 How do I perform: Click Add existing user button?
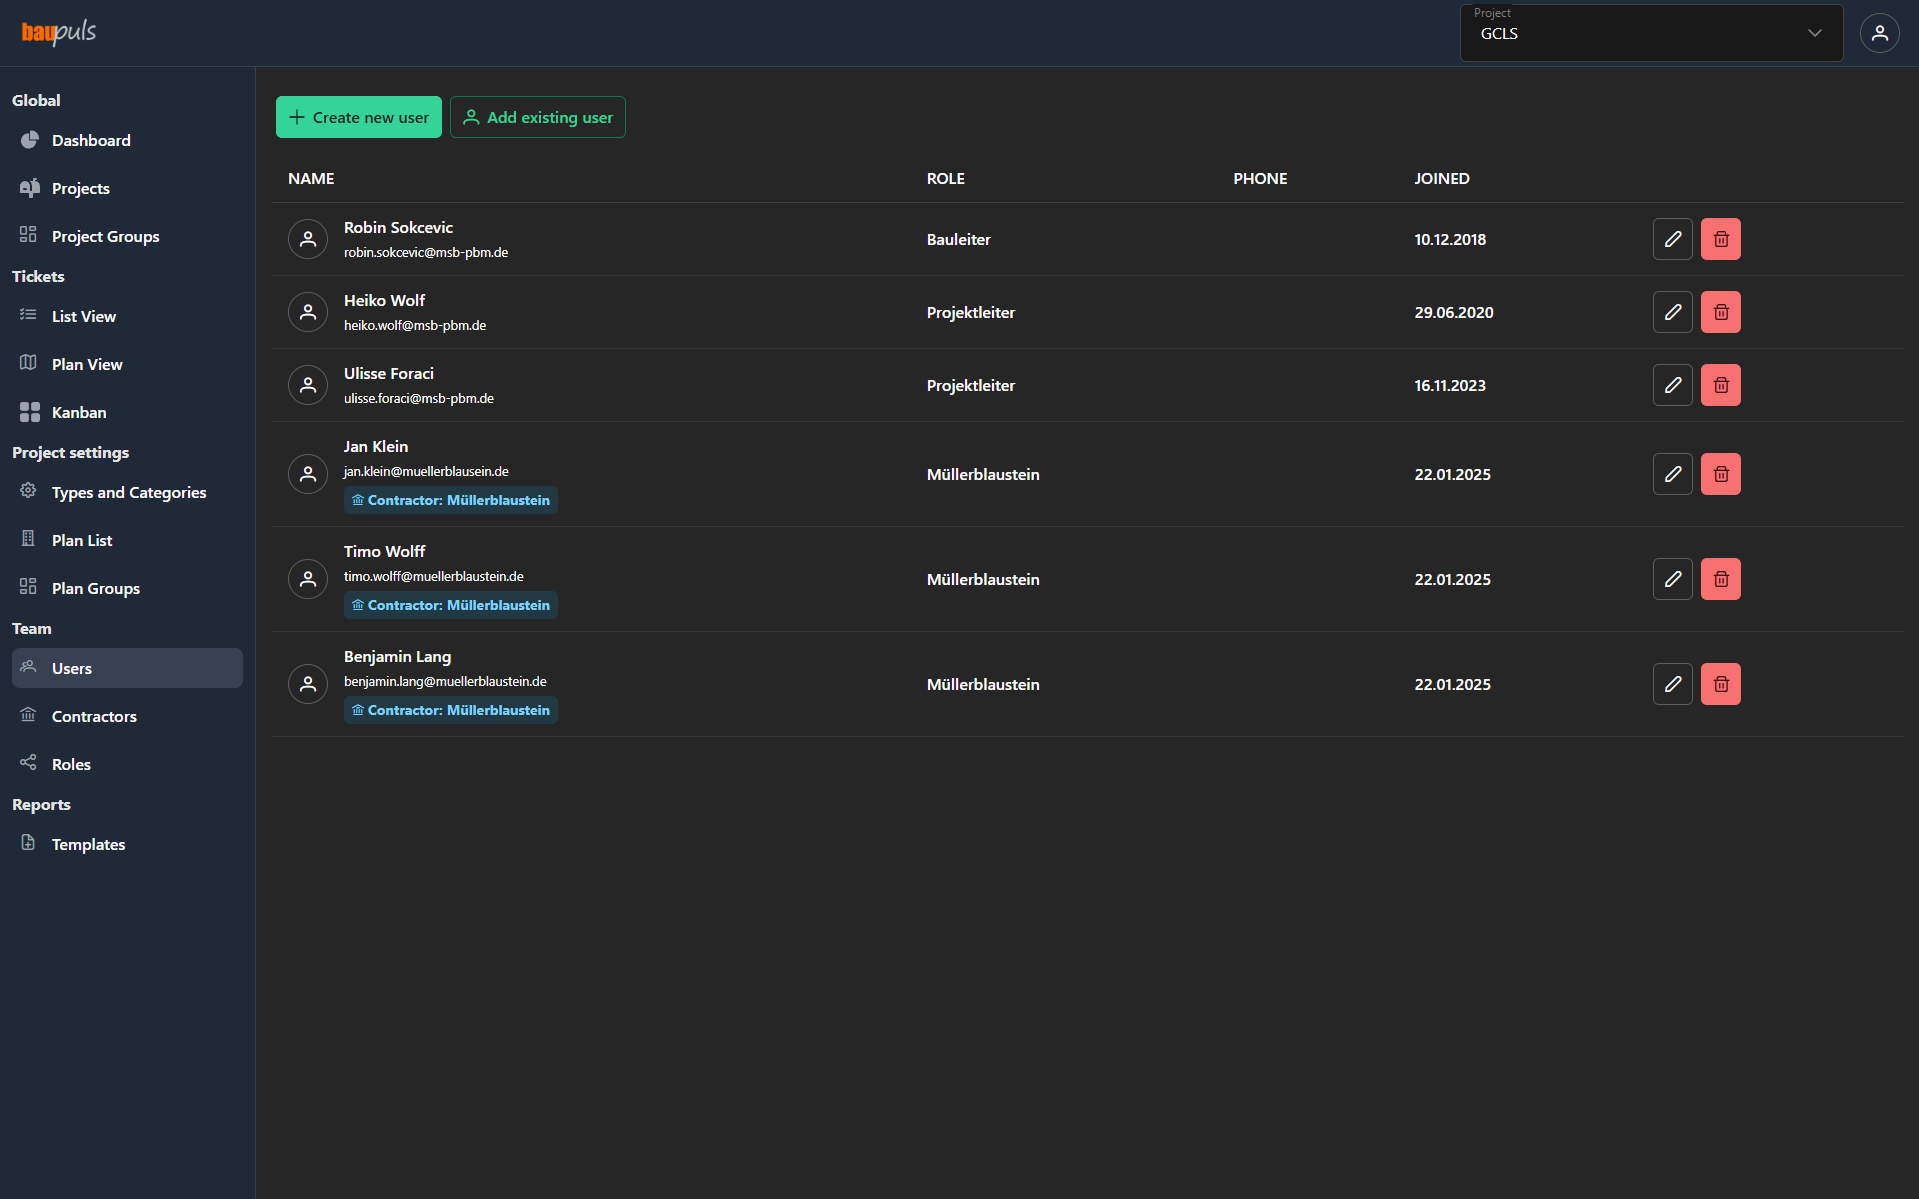pyautogui.click(x=538, y=117)
